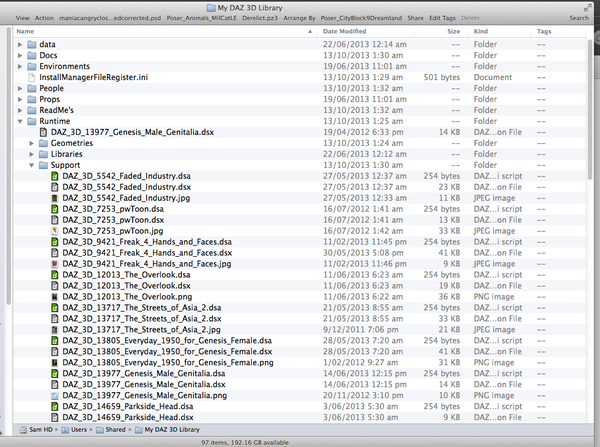Click the Runtime folder icon

(32, 121)
